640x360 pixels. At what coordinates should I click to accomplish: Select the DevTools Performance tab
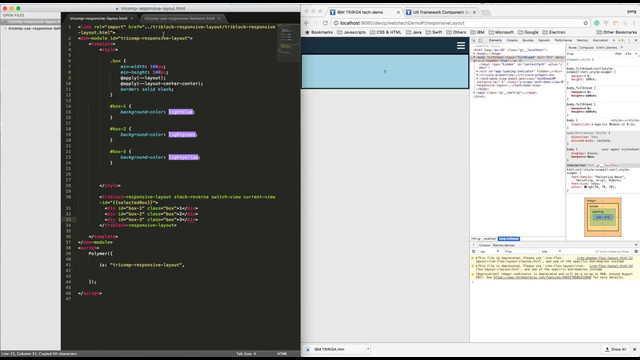tap(563, 40)
